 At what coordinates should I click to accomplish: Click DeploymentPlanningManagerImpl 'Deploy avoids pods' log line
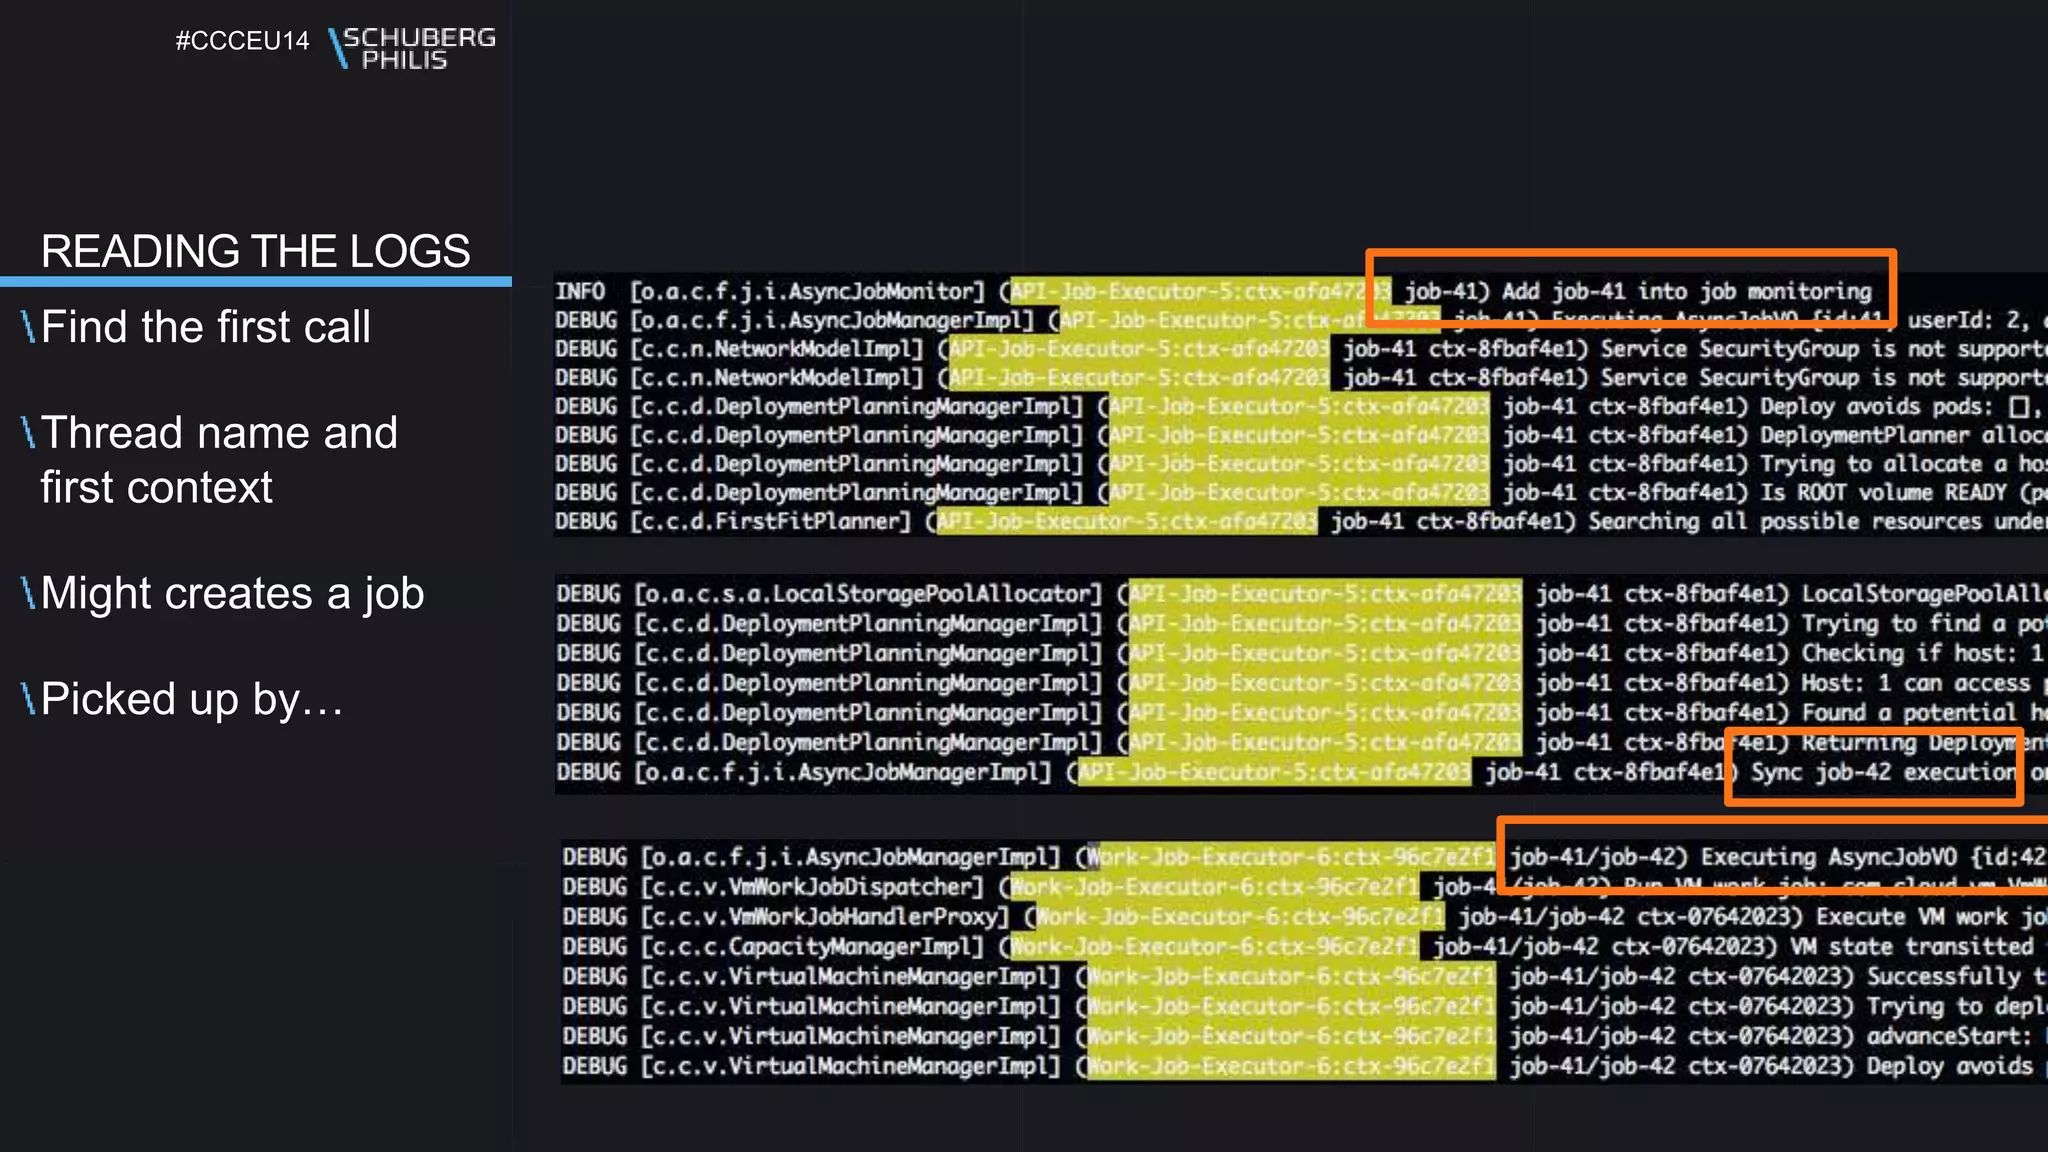point(1301,407)
